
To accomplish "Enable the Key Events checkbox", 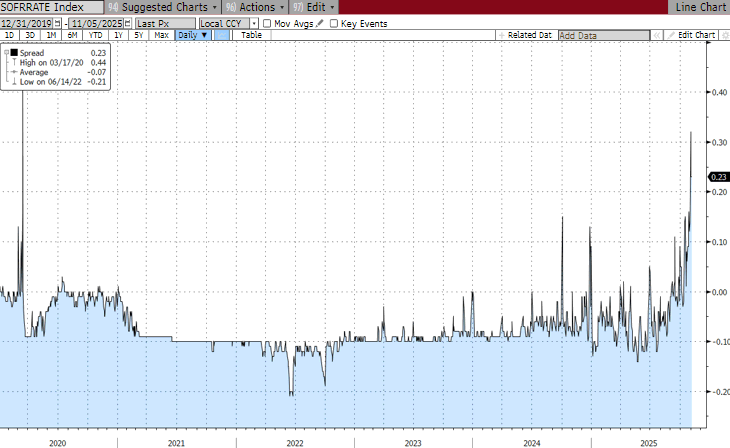I will pyautogui.click(x=335, y=22).
